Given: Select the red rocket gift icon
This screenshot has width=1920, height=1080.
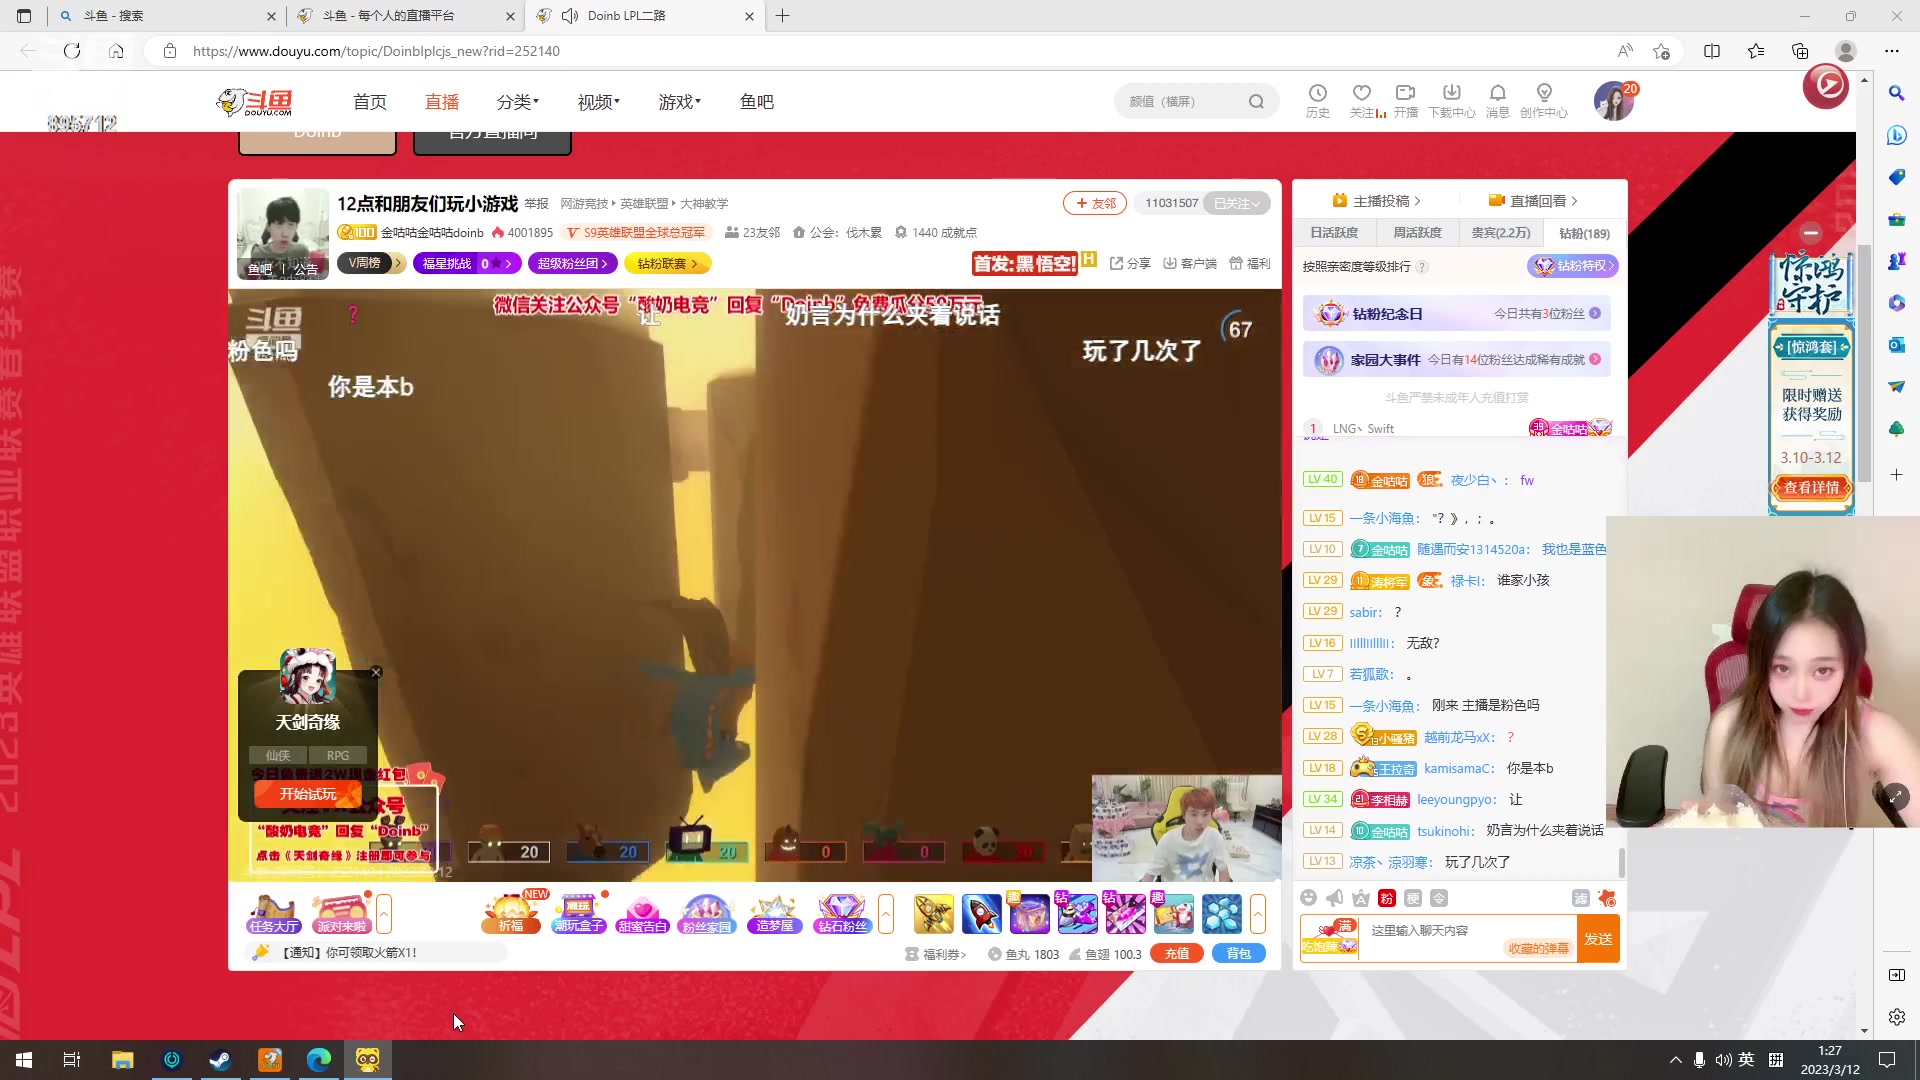Looking at the screenshot, I should 981,913.
